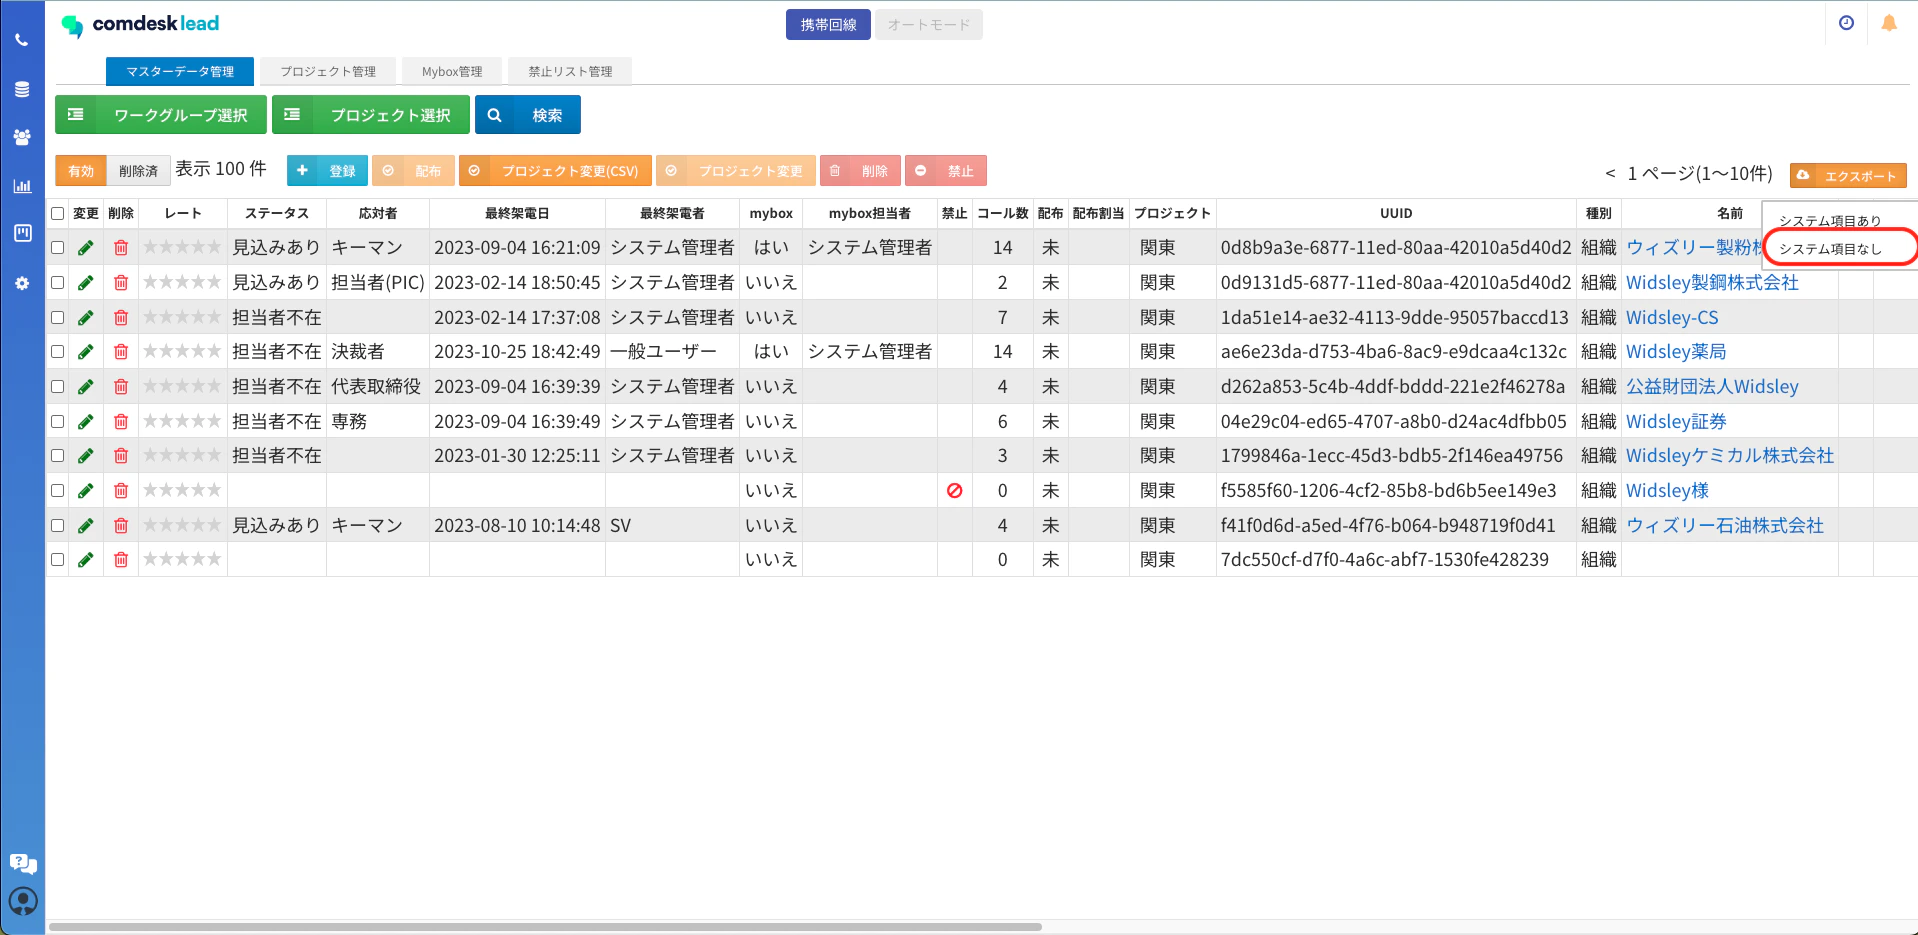Image resolution: width=1918 pixels, height=935 pixels.
Task: Switch to プロジェクト管理 tab
Action: click(328, 72)
